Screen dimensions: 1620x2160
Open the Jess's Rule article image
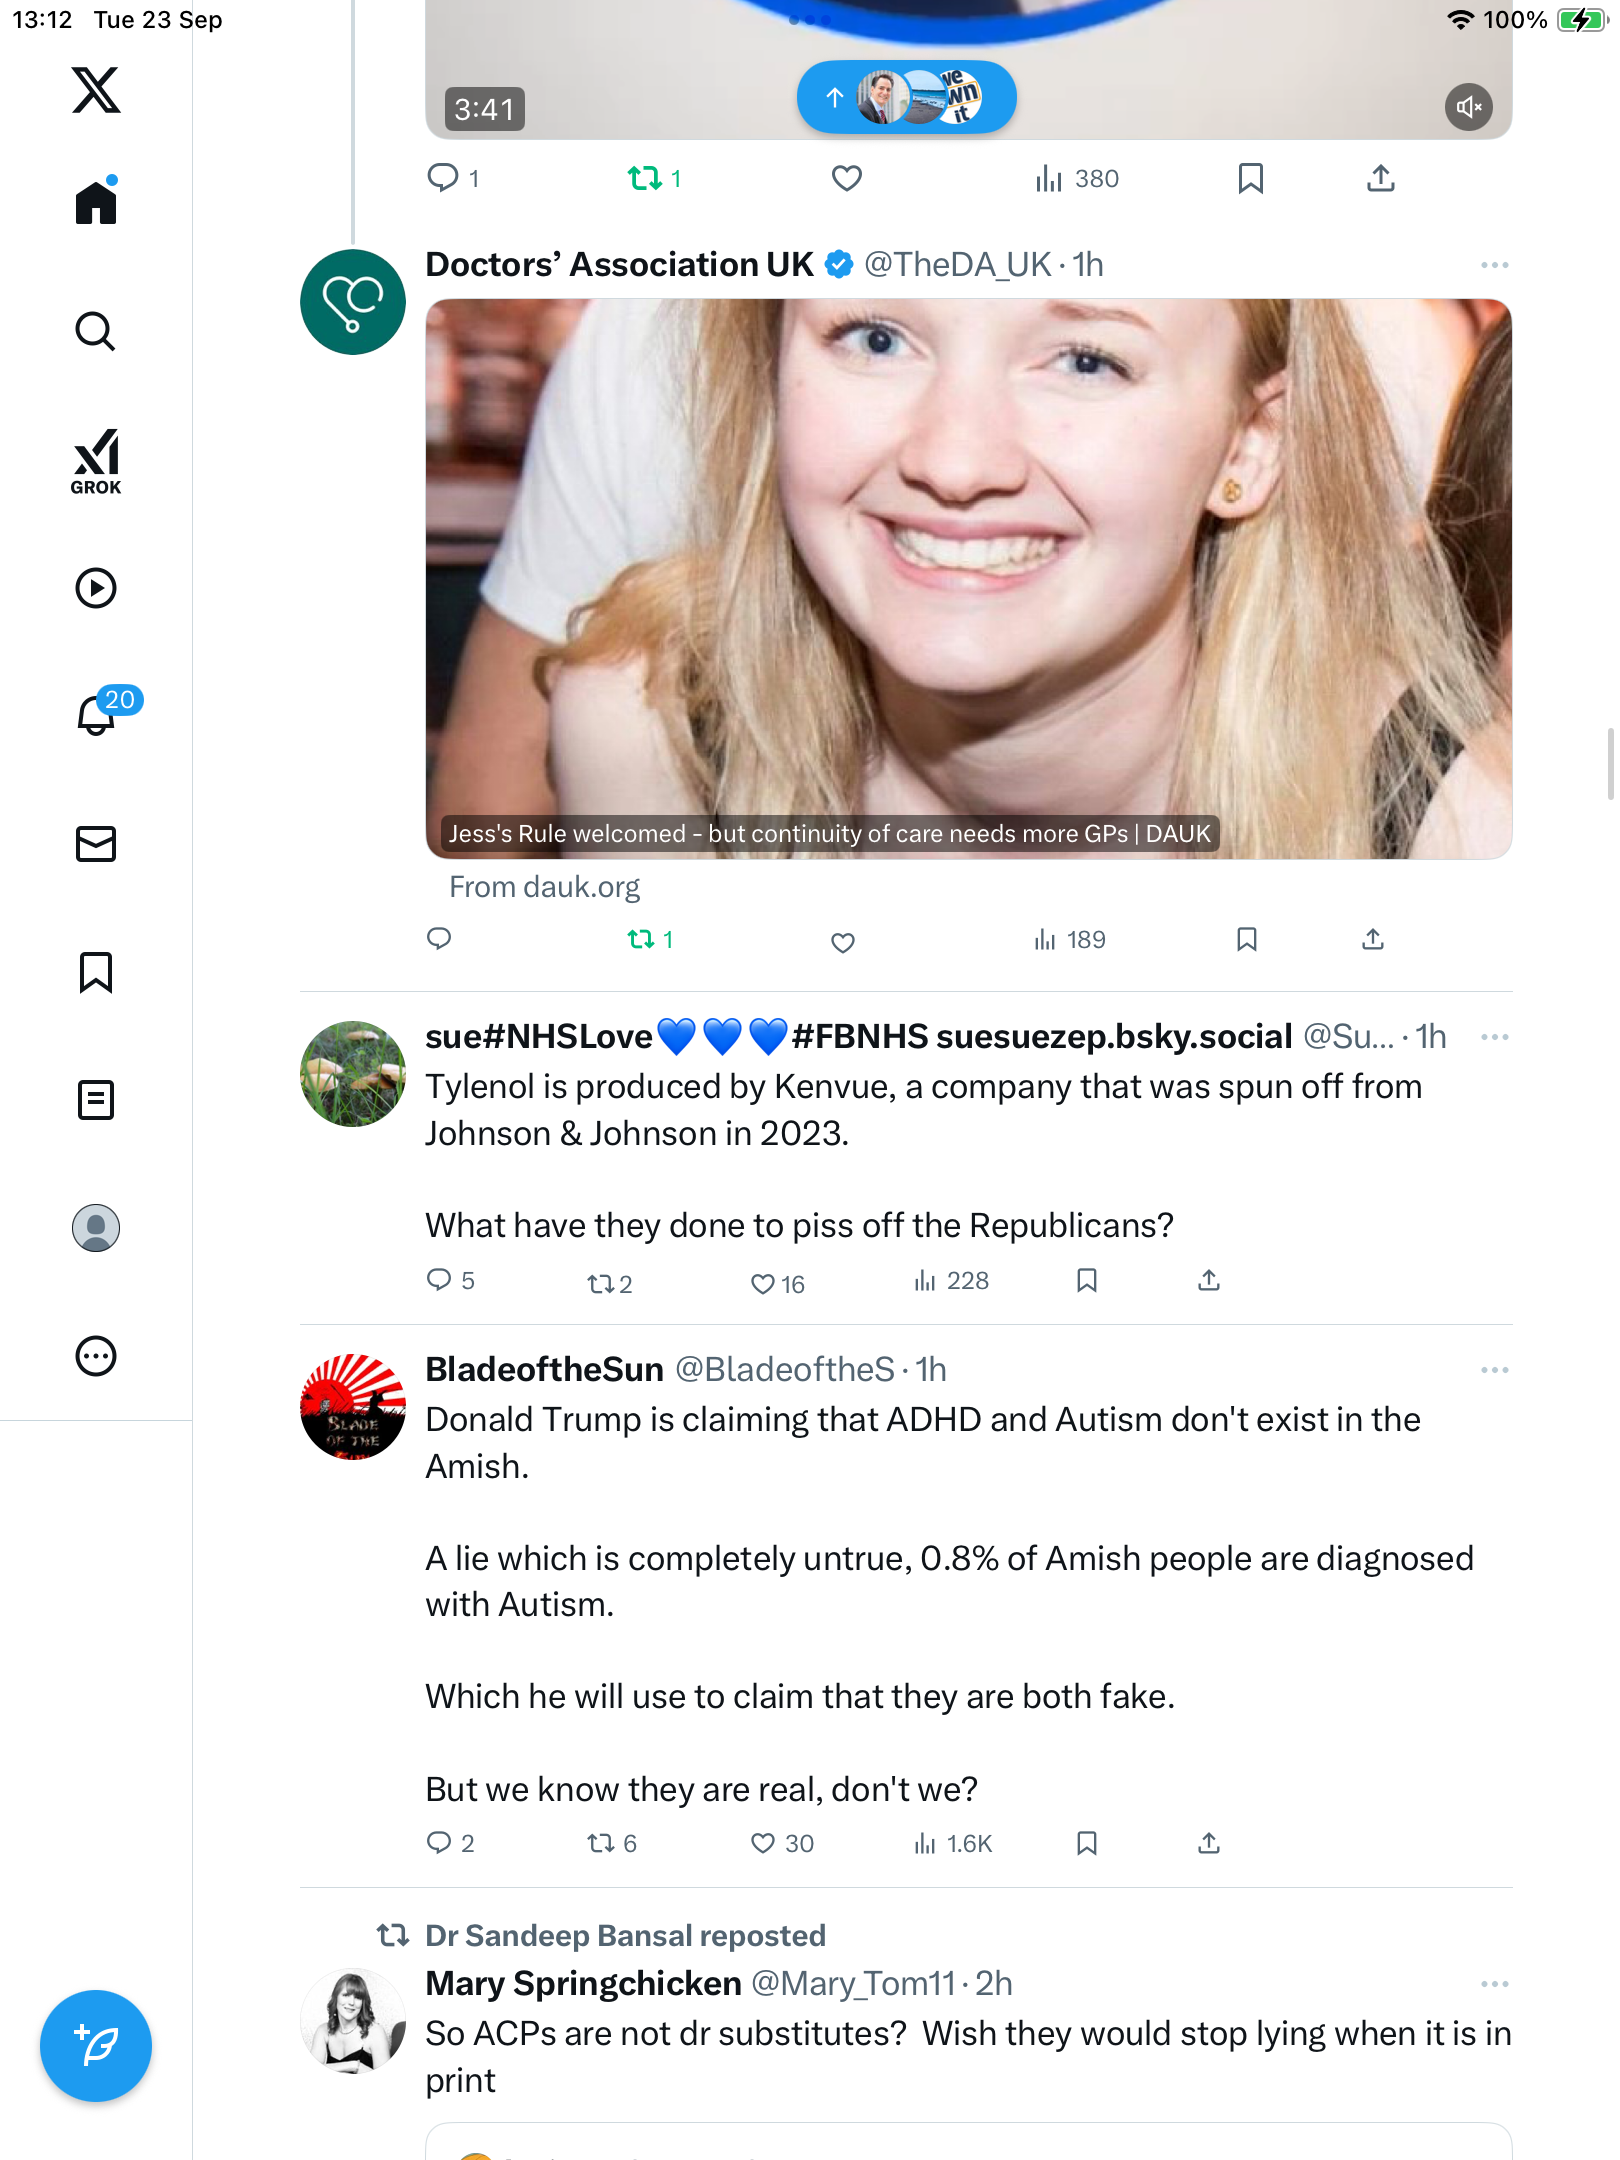[968, 578]
